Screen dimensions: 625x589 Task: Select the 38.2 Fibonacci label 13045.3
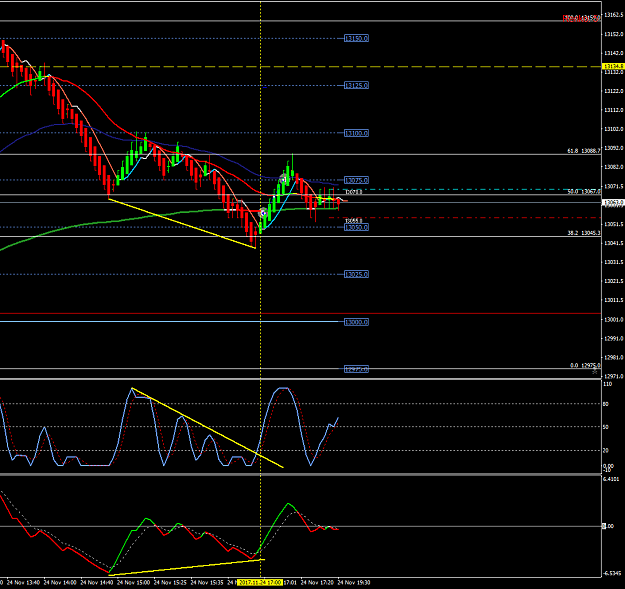click(x=584, y=233)
